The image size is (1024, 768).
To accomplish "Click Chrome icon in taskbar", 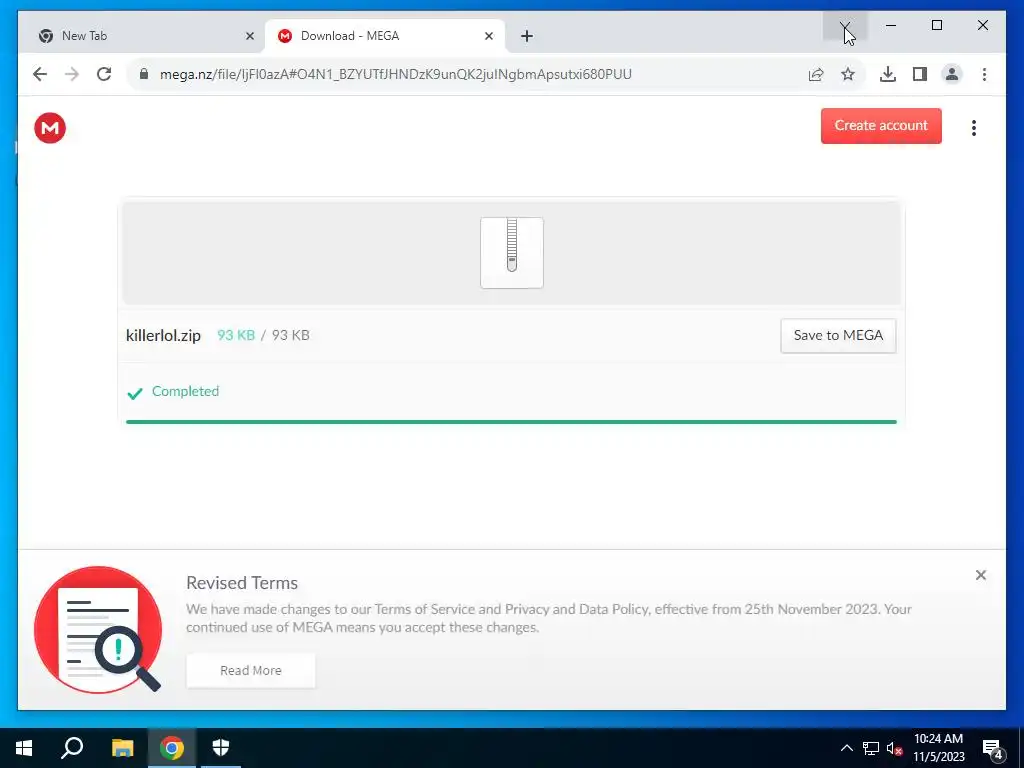I will 172,748.
